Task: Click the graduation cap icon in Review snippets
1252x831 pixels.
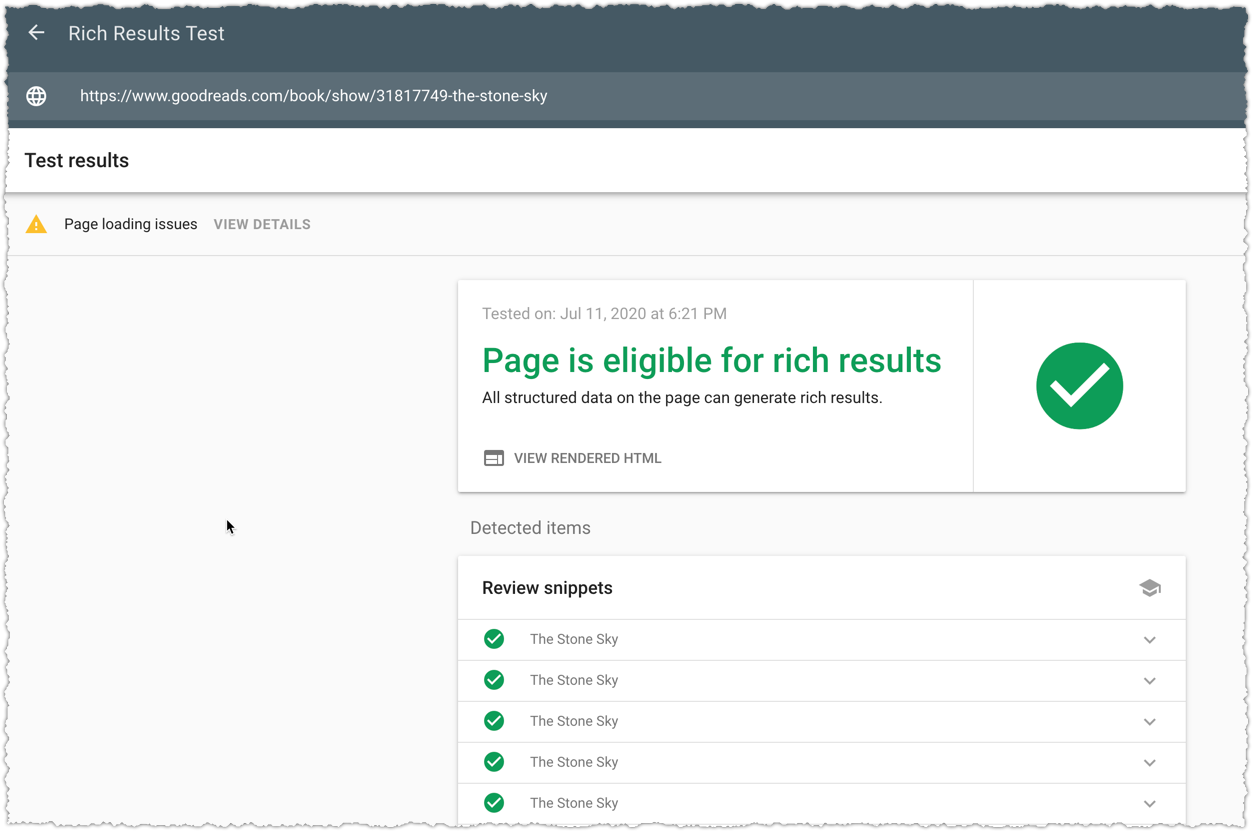Action: (x=1150, y=588)
